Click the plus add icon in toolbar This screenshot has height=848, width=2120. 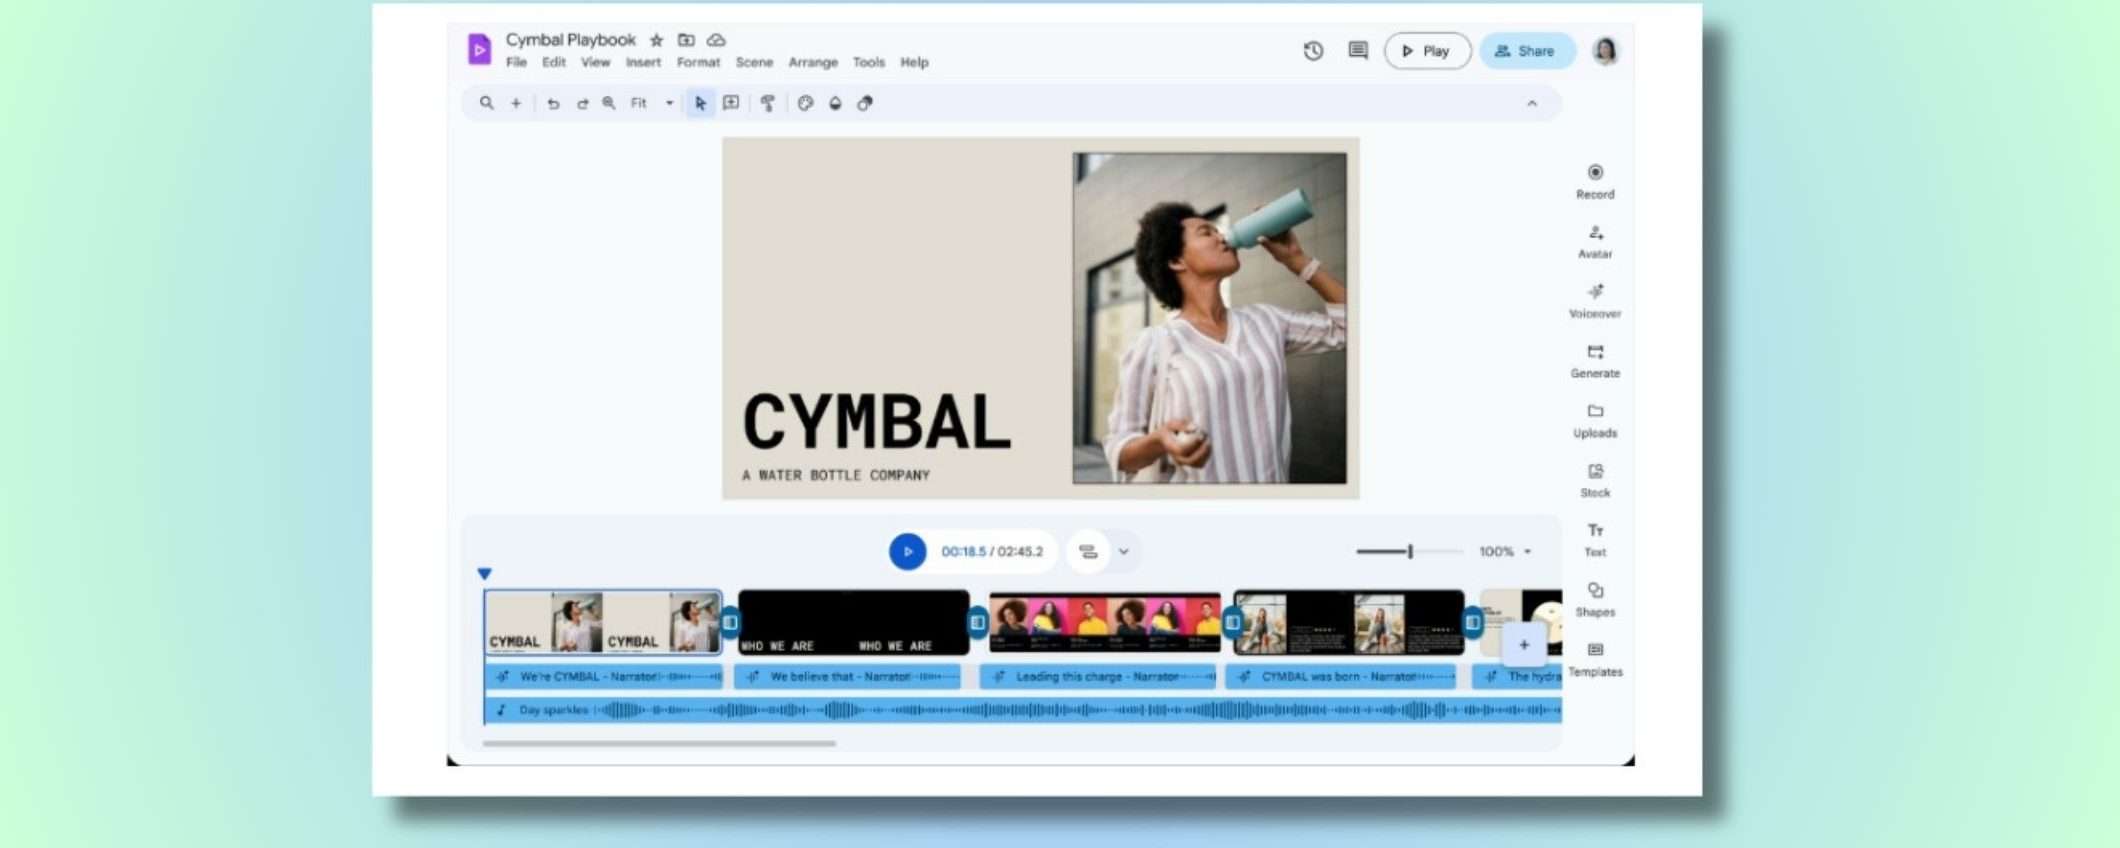point(516,103)
